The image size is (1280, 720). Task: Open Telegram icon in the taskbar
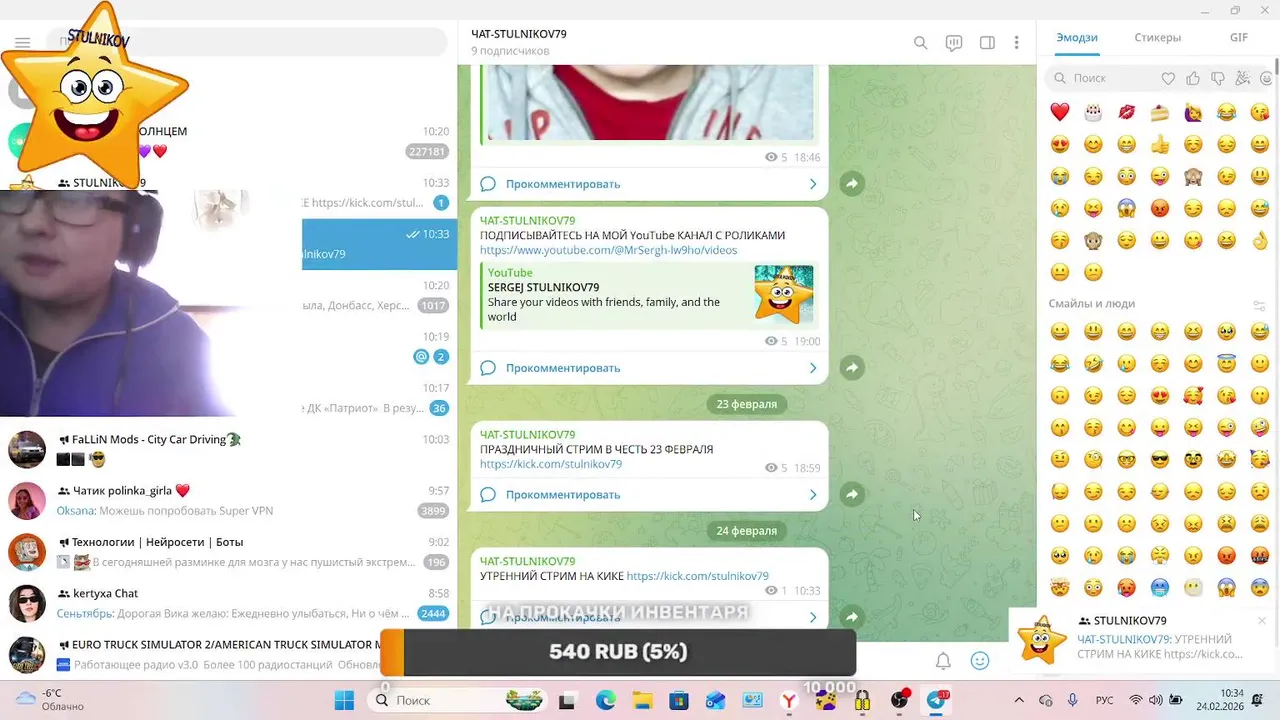tap(936, 700)
